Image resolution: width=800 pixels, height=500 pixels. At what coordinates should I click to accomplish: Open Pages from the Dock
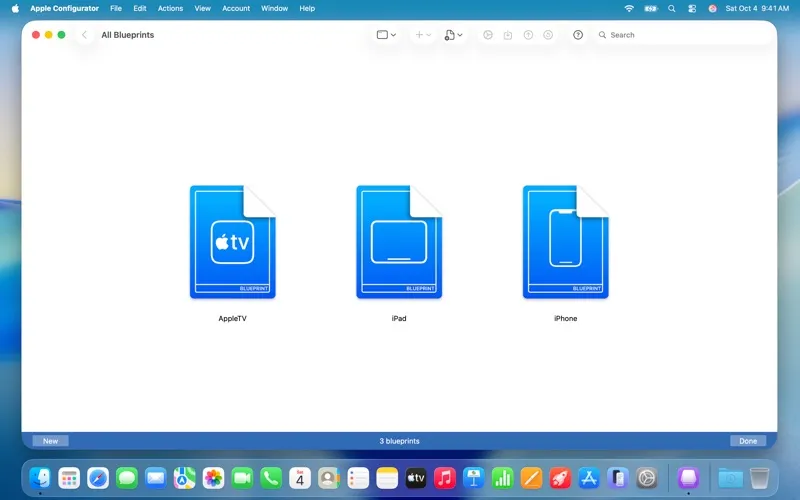point(531,478)
